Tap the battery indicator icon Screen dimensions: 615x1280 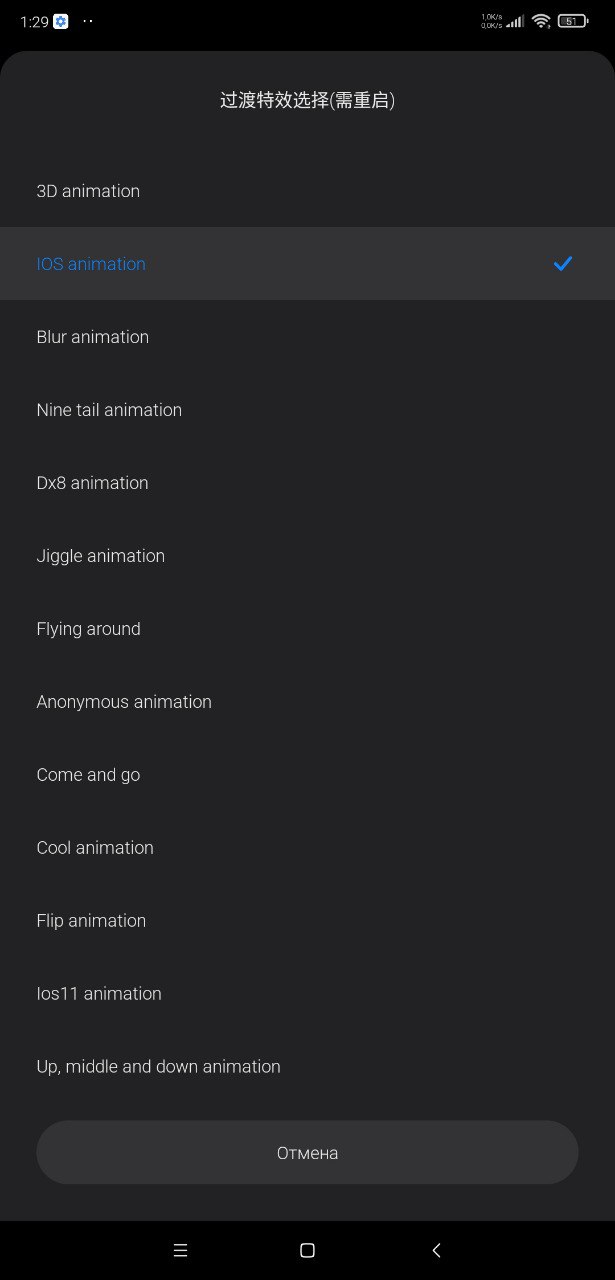pyautogui.click(x=573, y=21)
